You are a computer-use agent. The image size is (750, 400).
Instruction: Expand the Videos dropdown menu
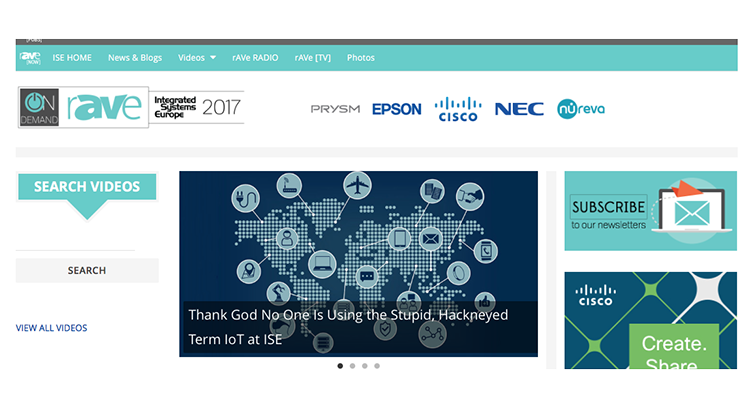click(197, 58)
